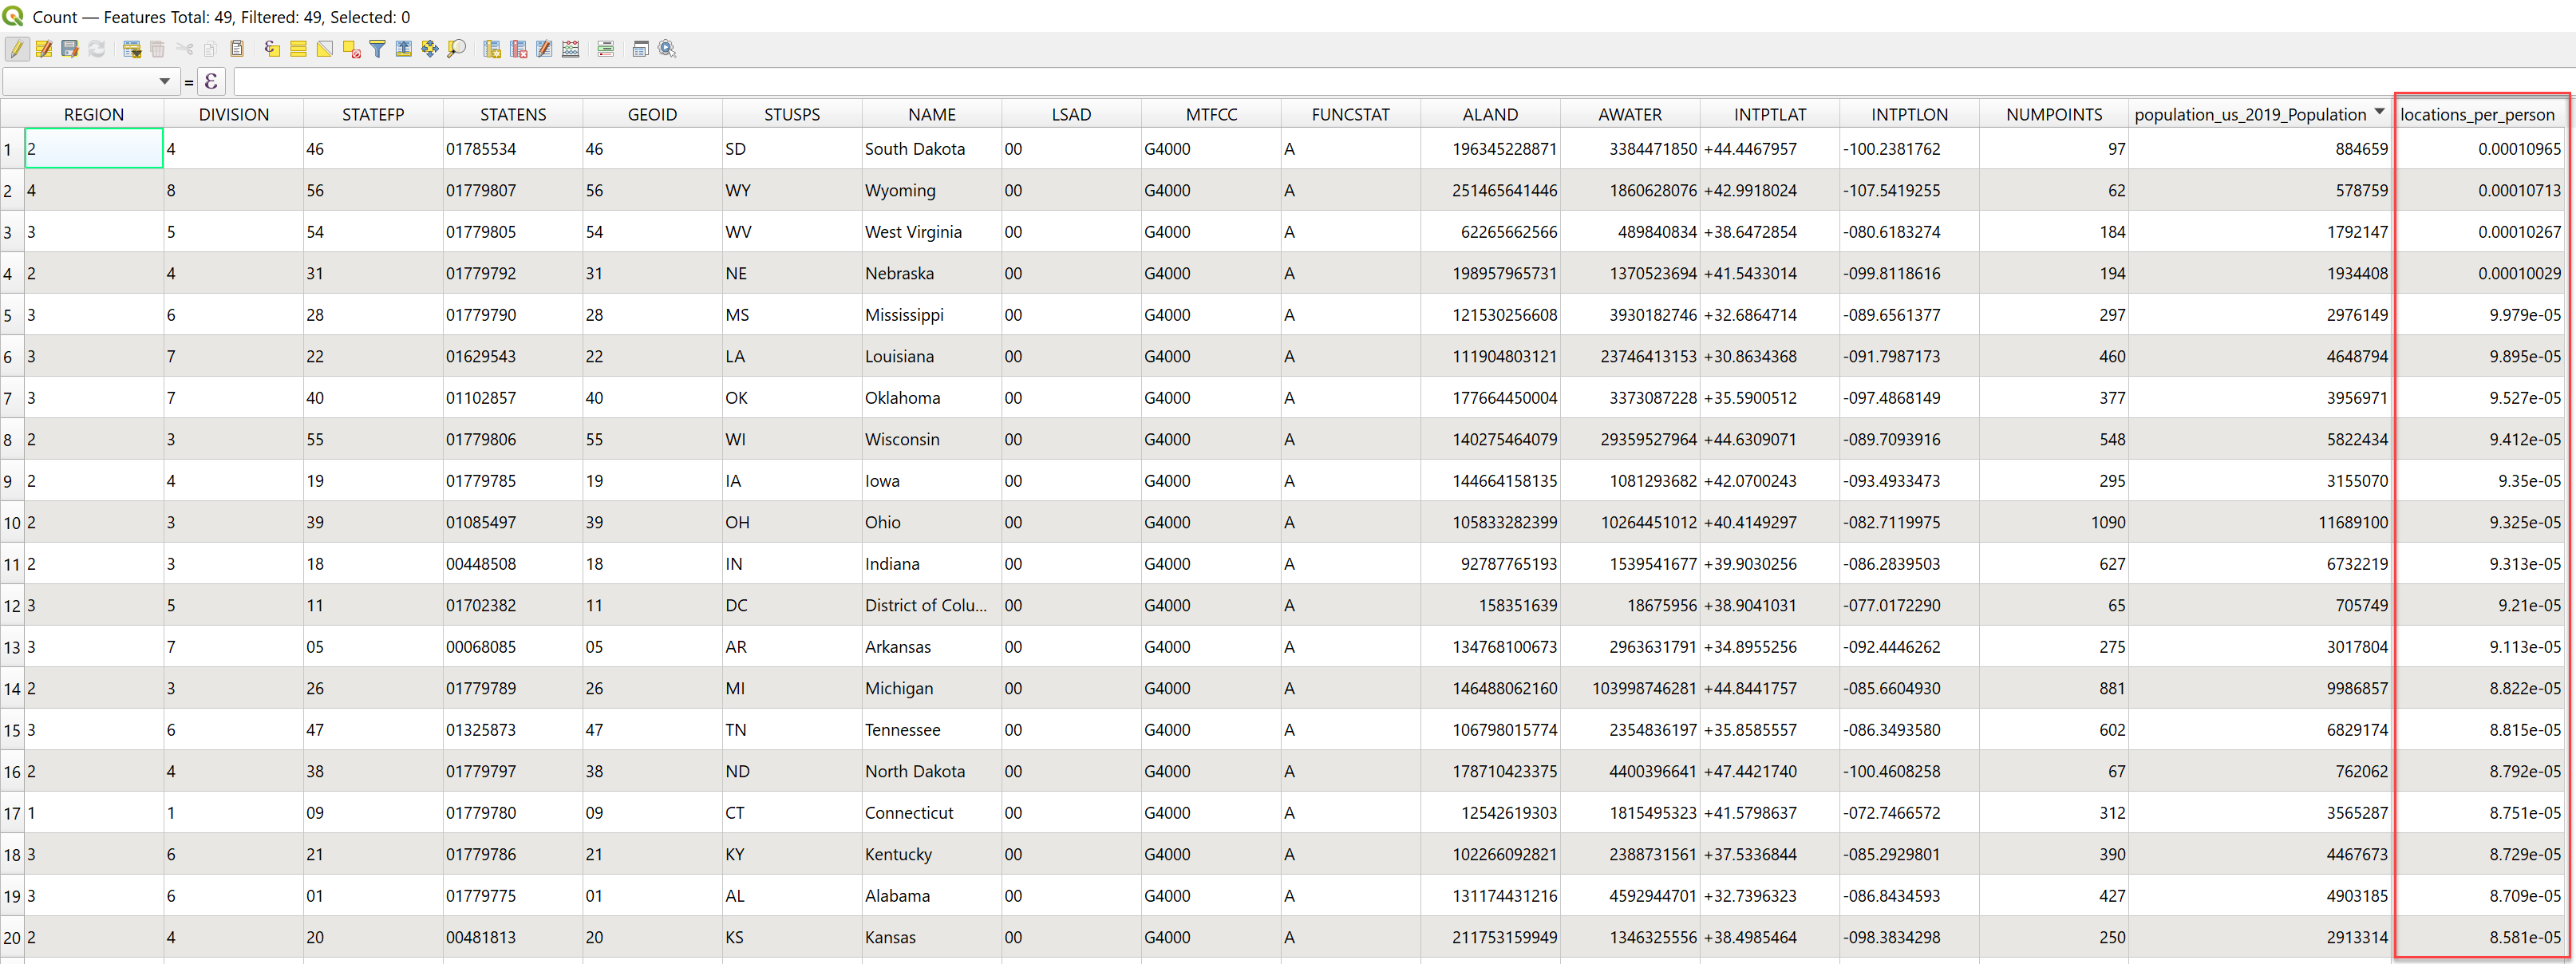Zoom map to the selected rows
This screenshot has height=964, width=2576.
(x=456, y=49)
